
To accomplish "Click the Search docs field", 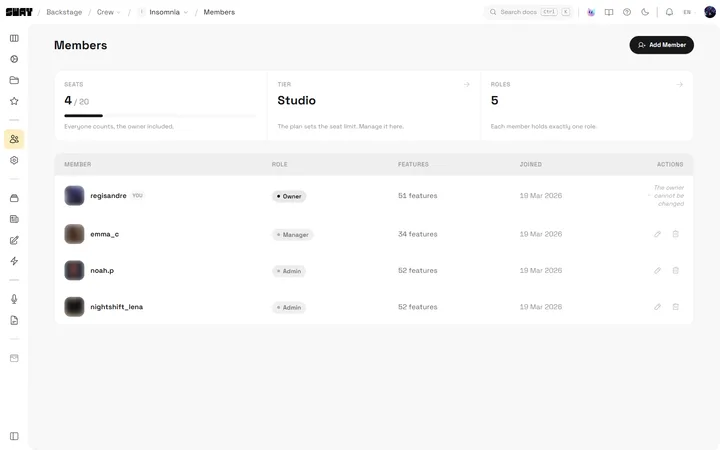I will pyautogui.click(x=529, y=12).
